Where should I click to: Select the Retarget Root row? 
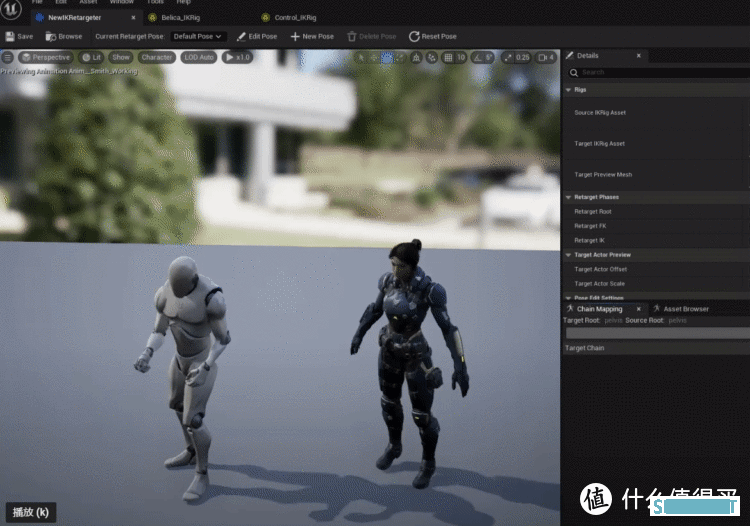656,211
